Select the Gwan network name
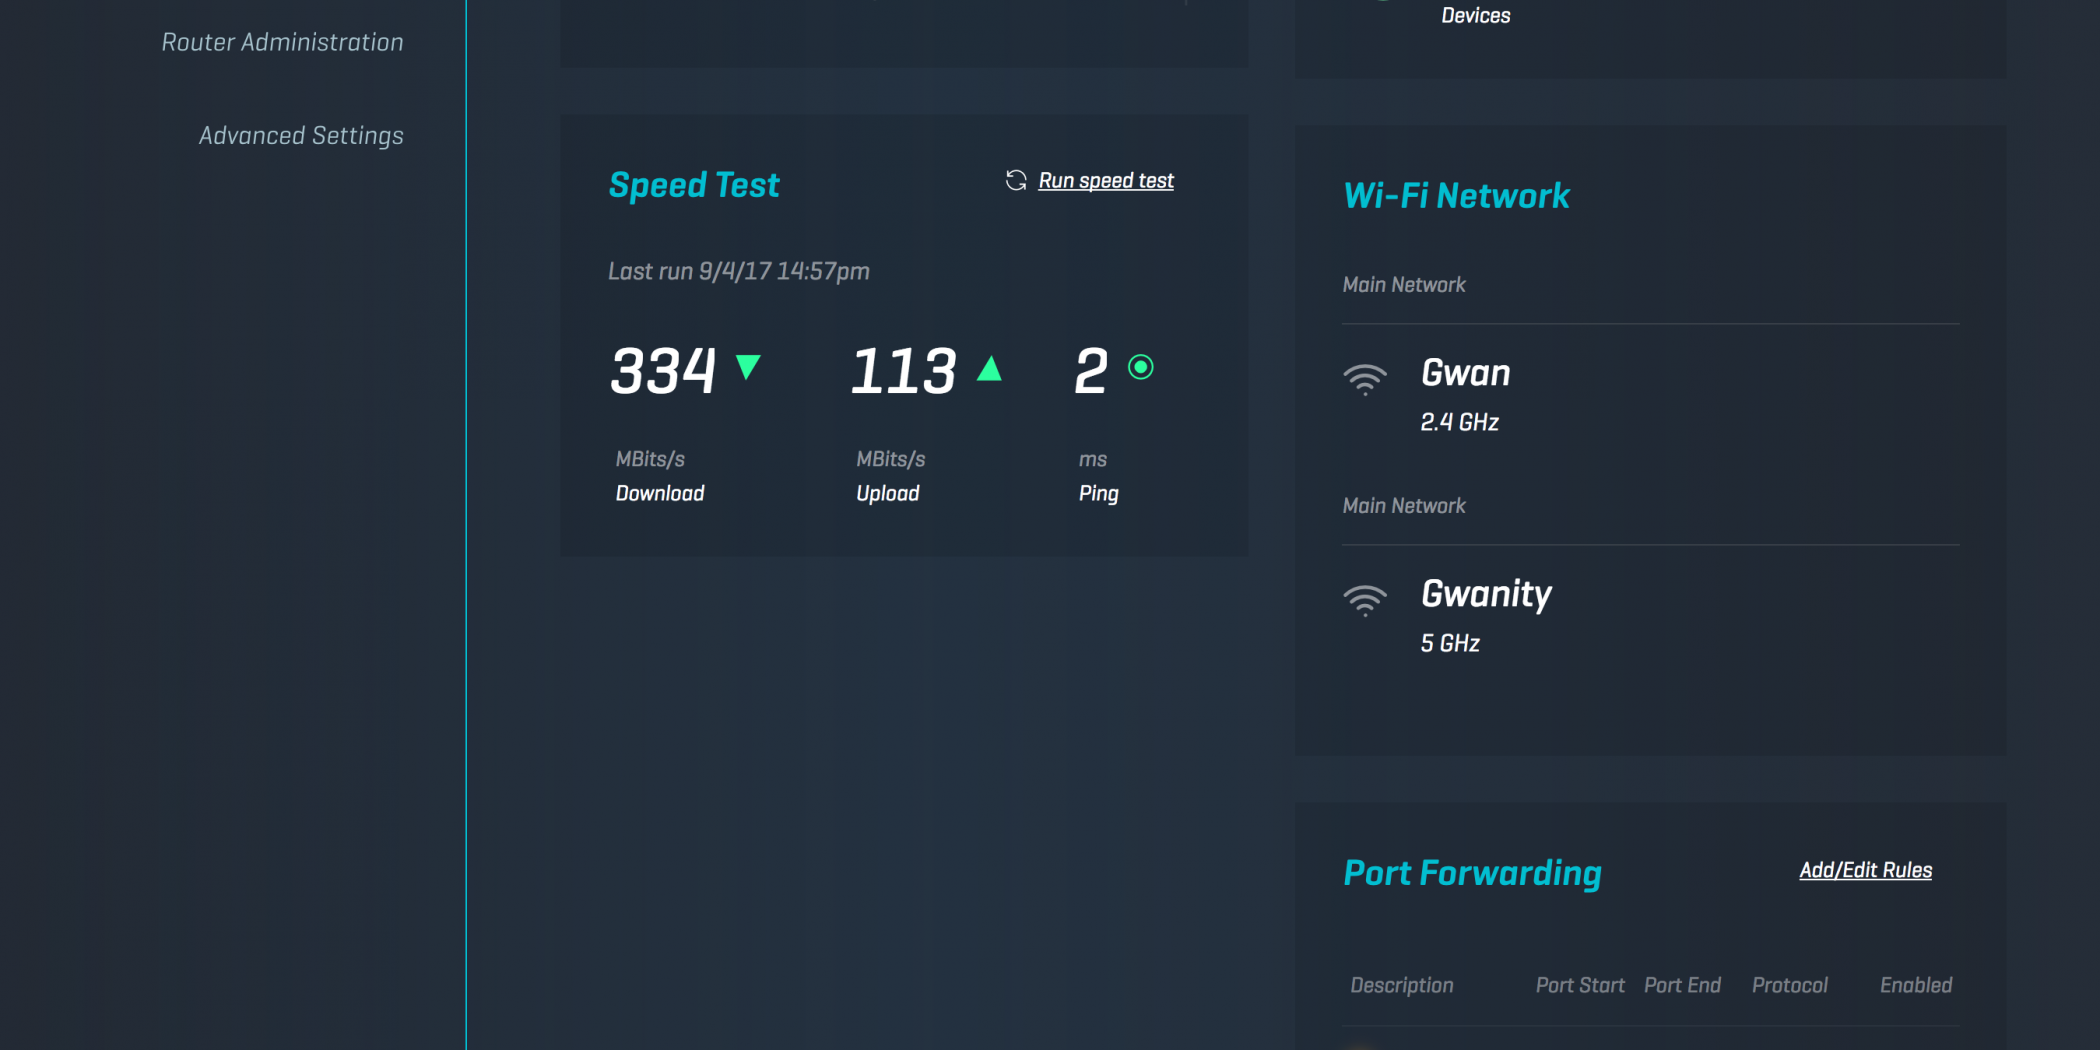Screen dimensions: 2100x1050 (1466, 373)
